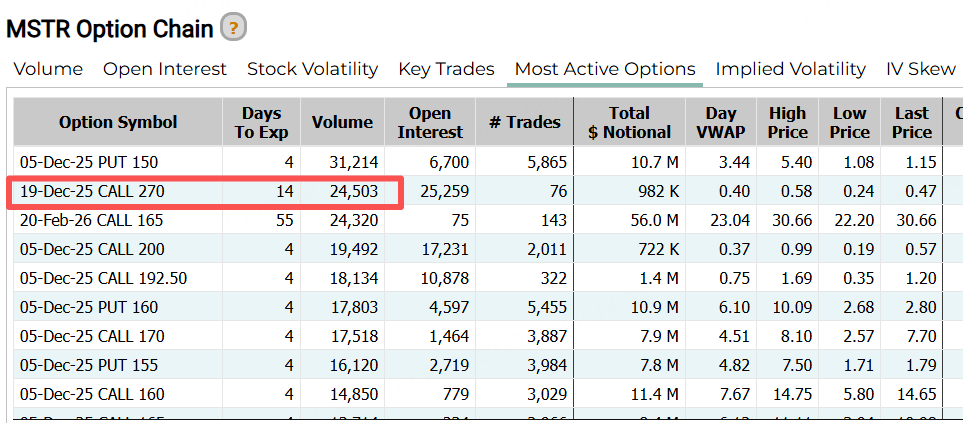Go to the Key Trades tab
The image size is (963, 423).
click(x=446, y=69)
